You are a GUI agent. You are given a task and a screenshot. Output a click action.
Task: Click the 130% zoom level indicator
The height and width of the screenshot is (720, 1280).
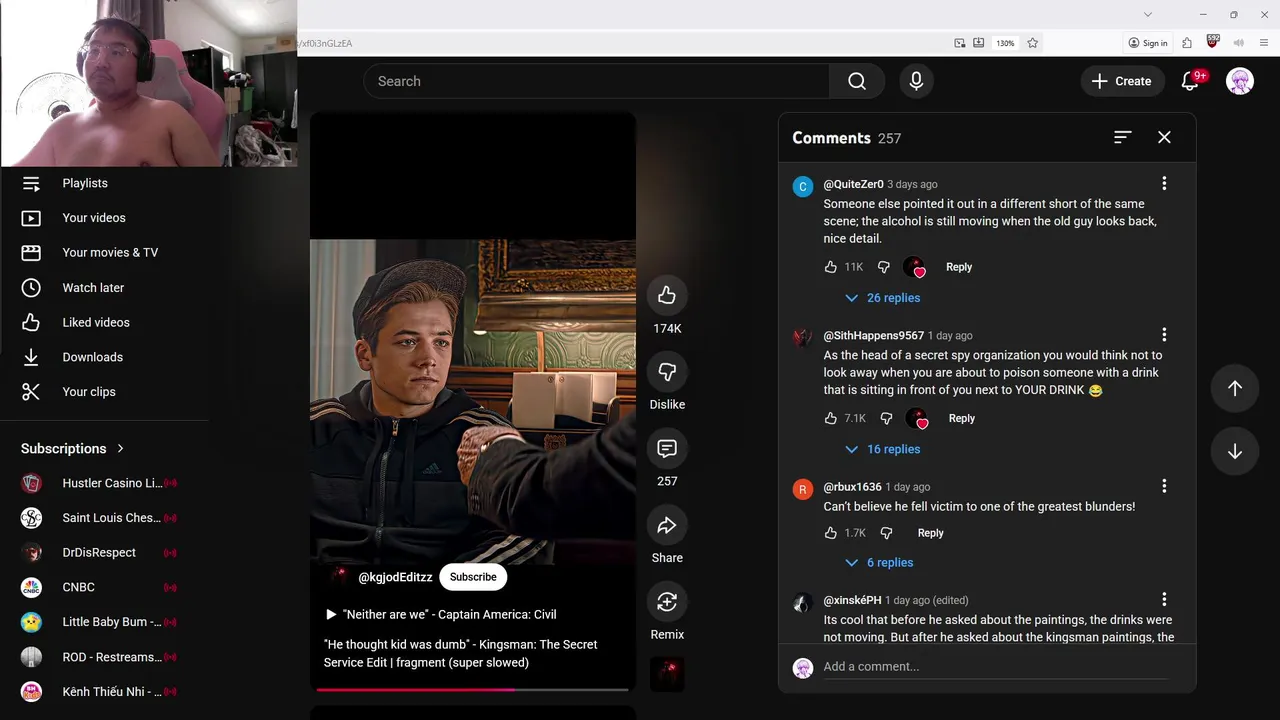1005,43
